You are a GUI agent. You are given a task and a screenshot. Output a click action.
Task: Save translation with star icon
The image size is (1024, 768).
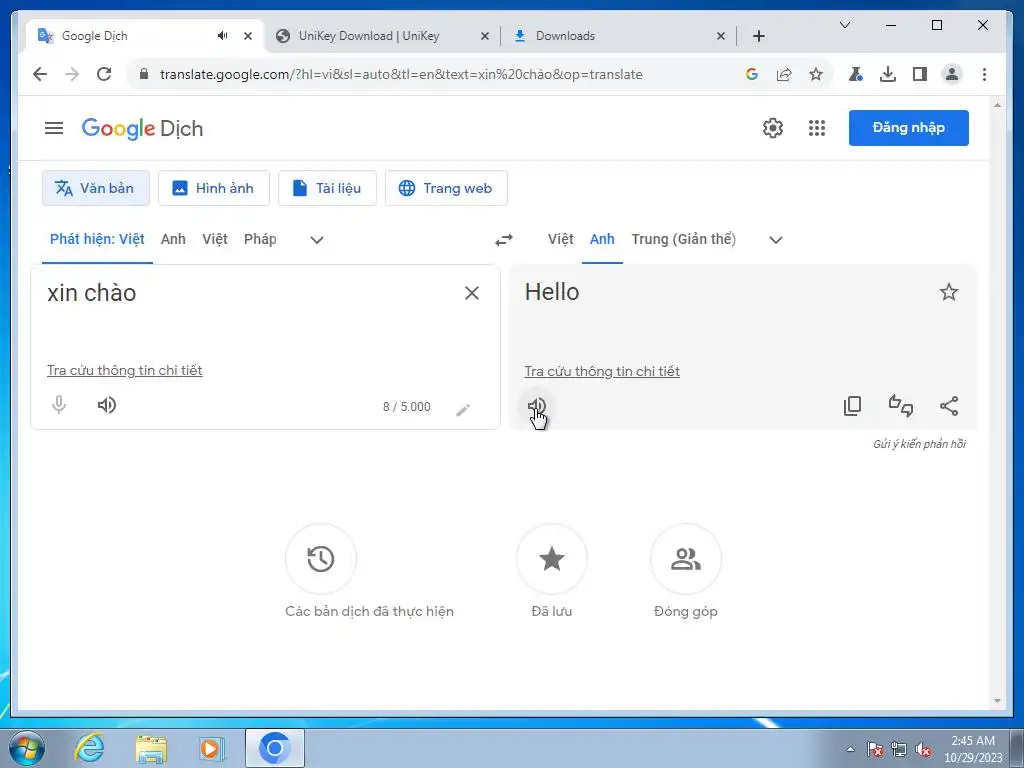[948, 292]
